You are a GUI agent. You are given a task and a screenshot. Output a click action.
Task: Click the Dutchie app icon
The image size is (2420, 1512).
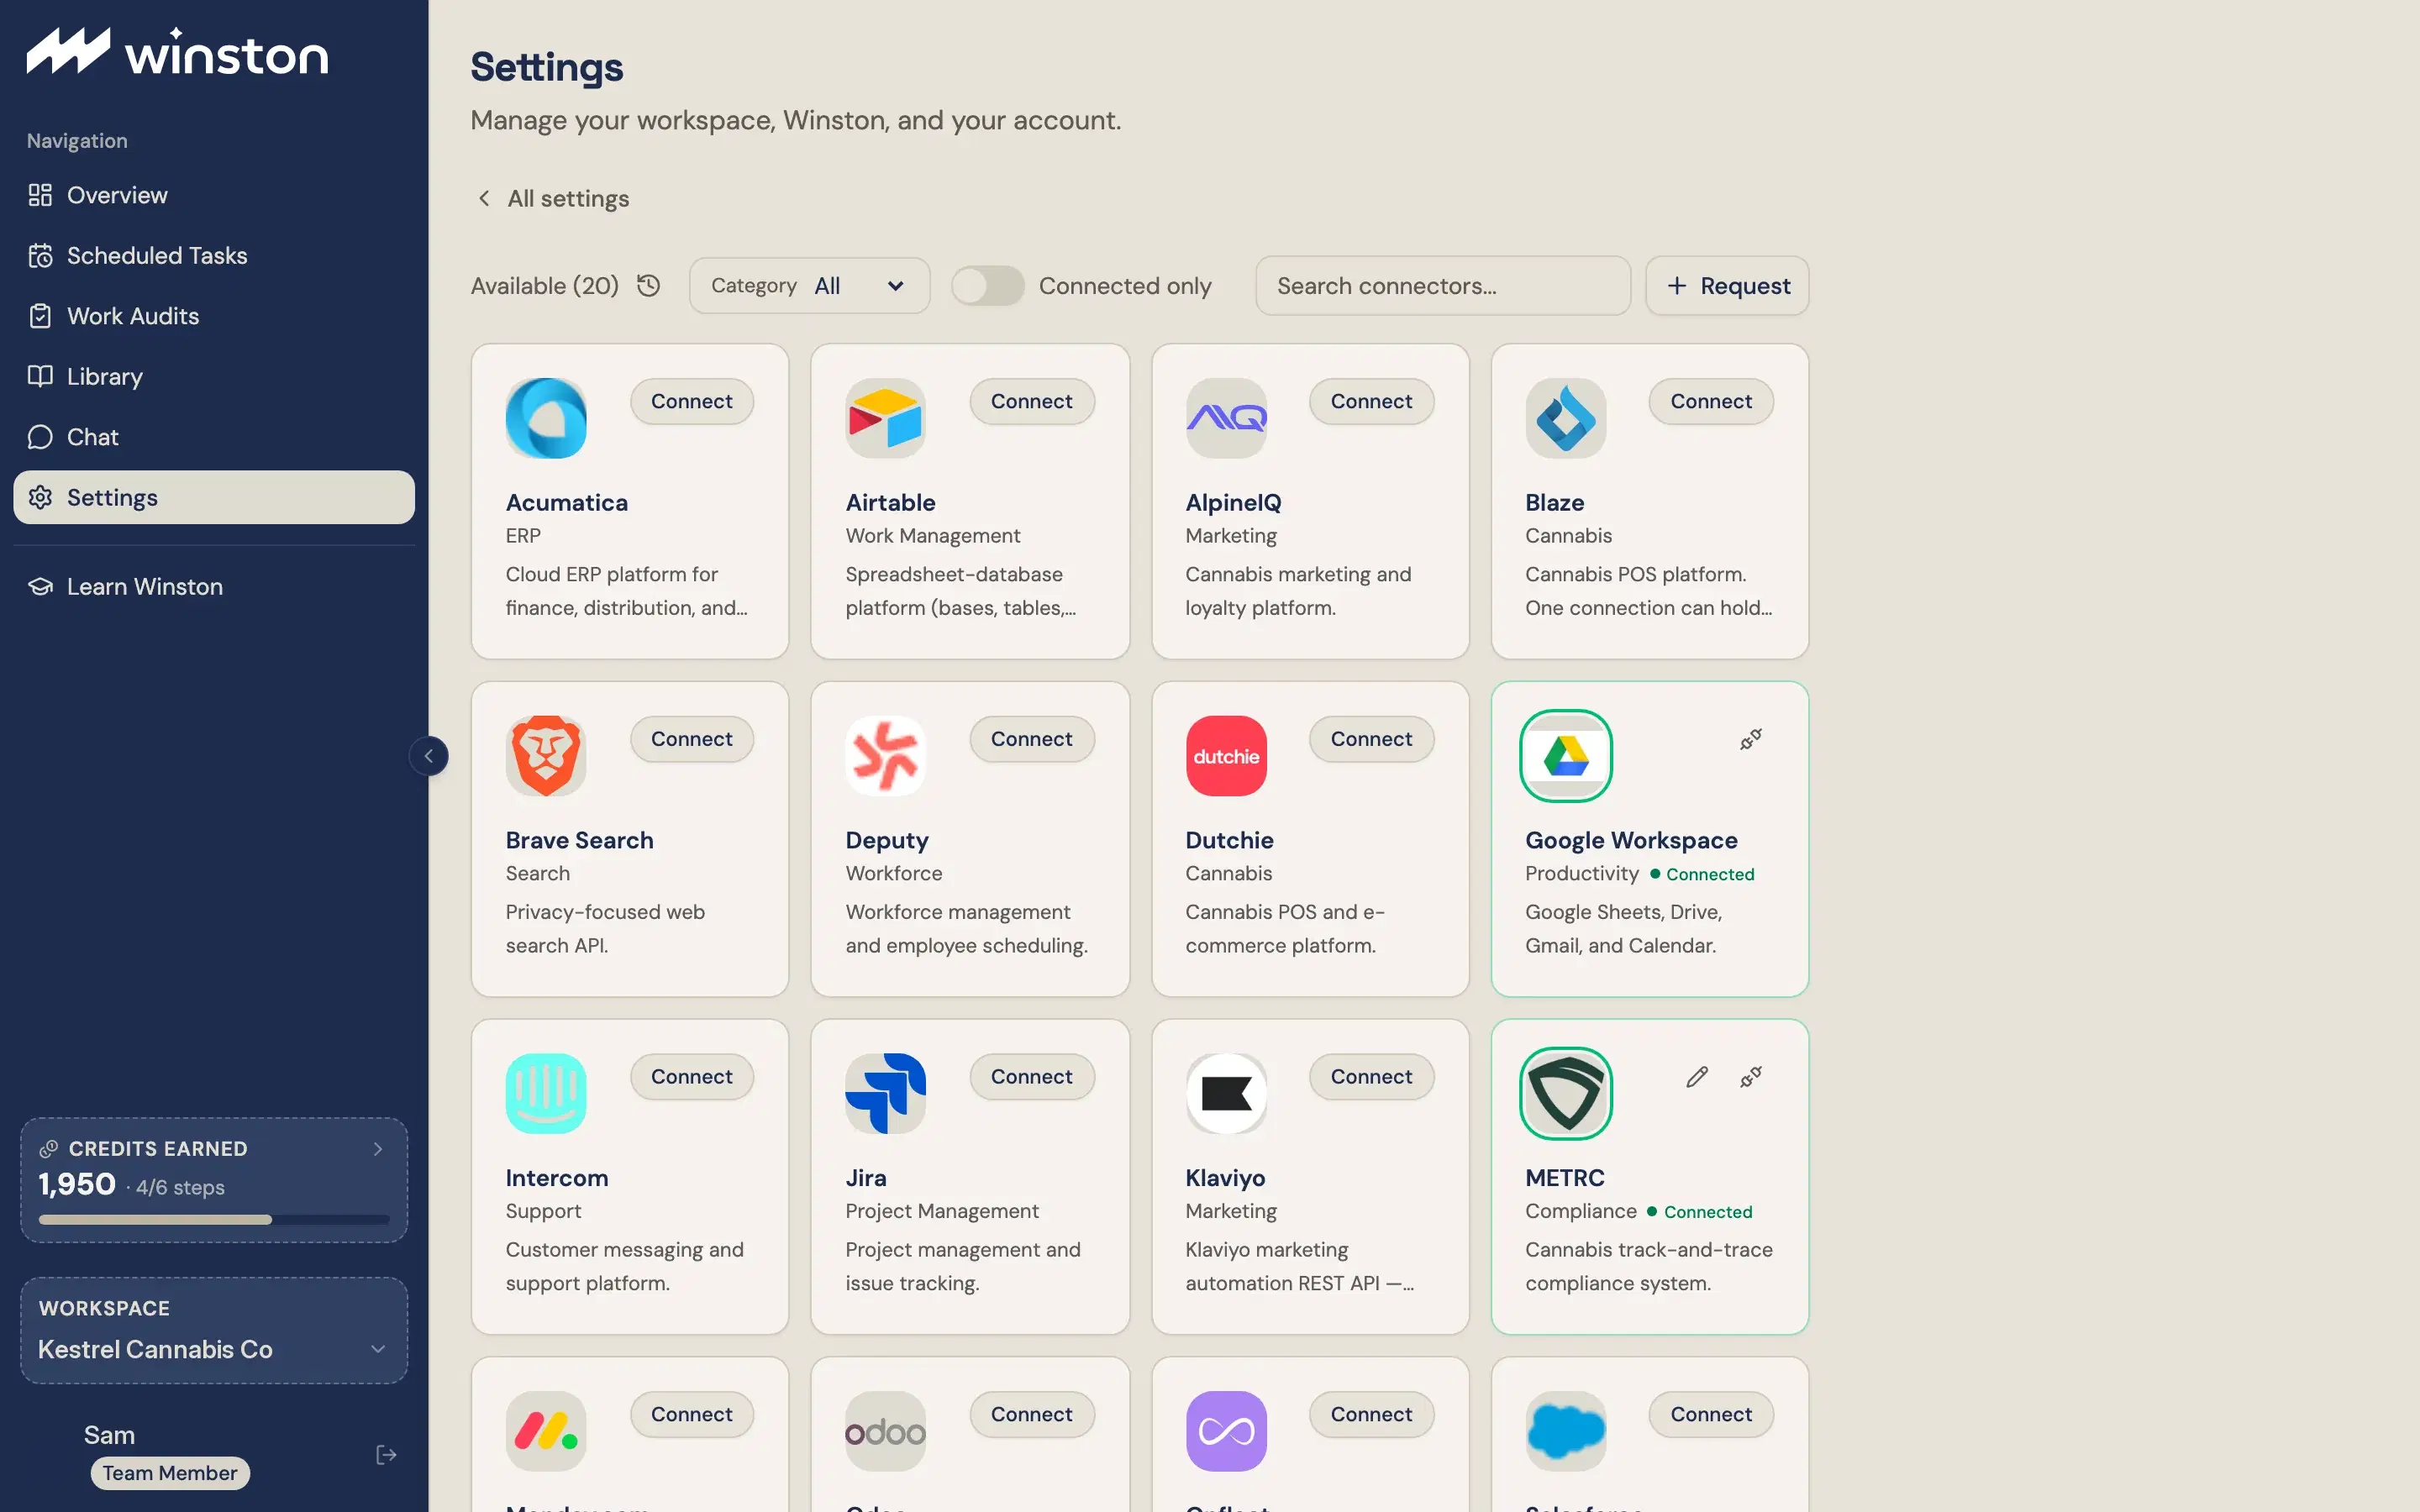click(x=1226, y=756)
